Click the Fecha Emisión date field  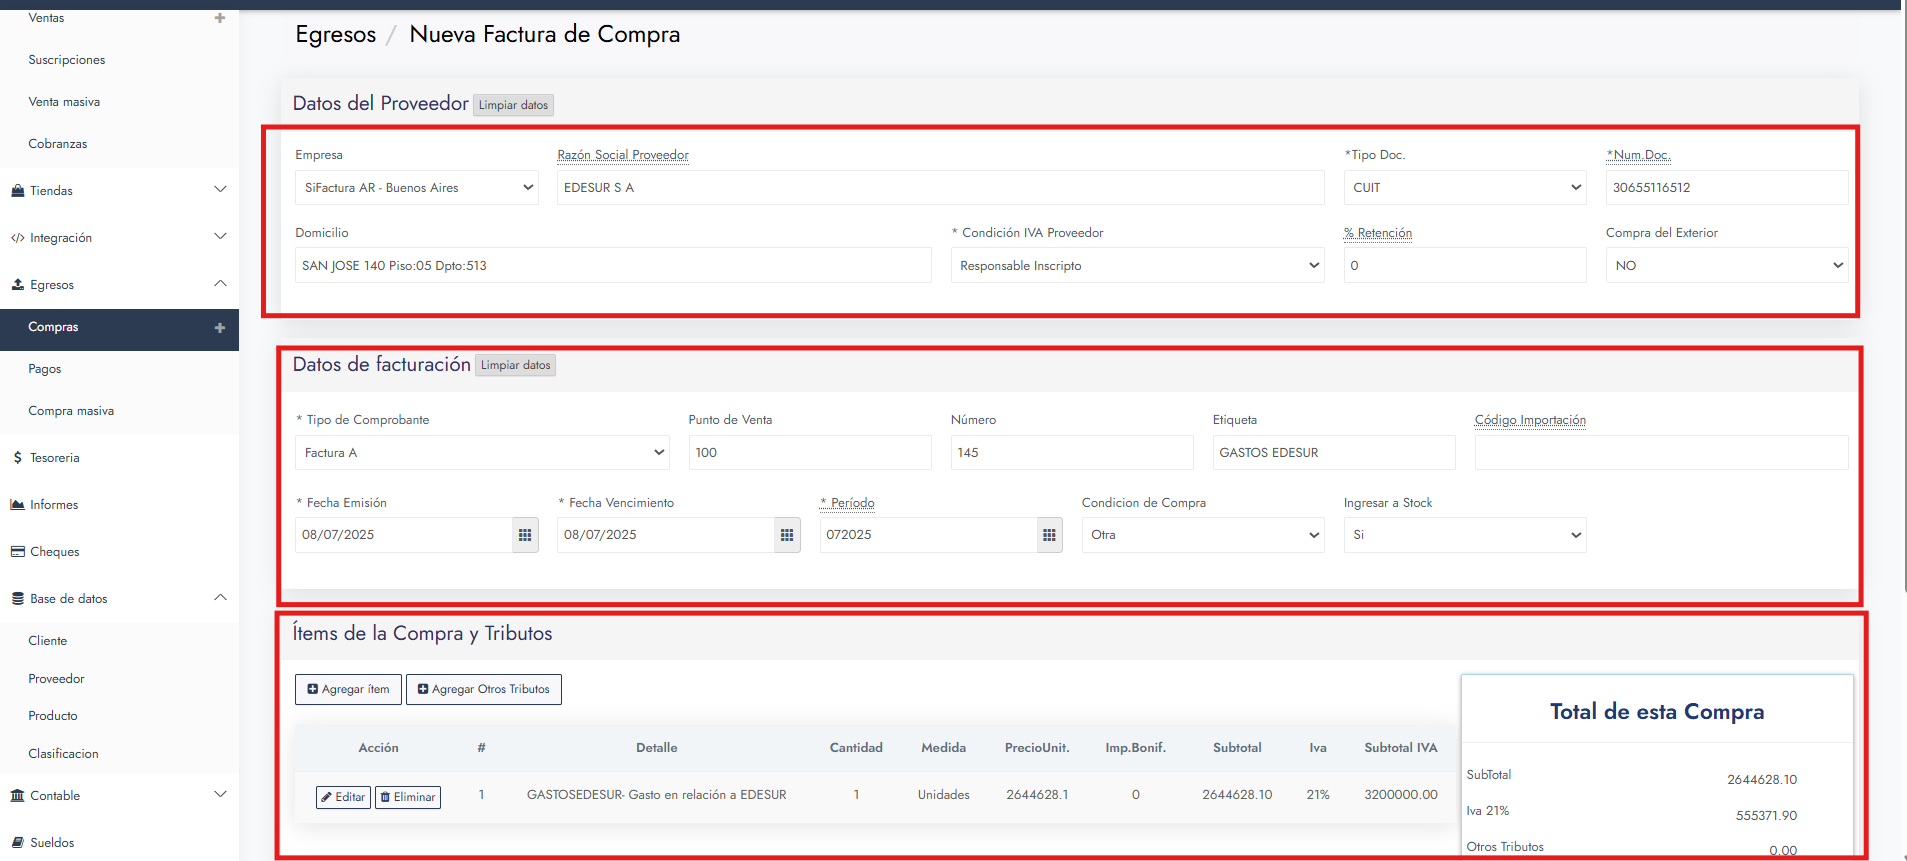[403, 535]
